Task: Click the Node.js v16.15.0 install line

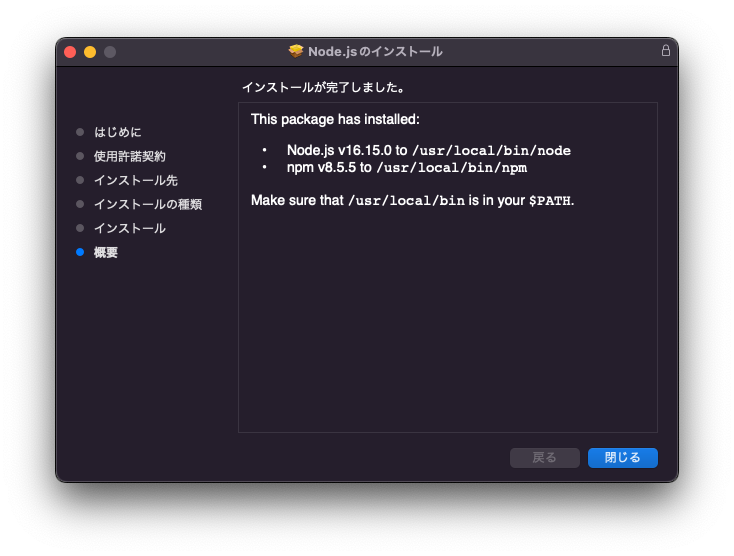Action: point(429,150)
